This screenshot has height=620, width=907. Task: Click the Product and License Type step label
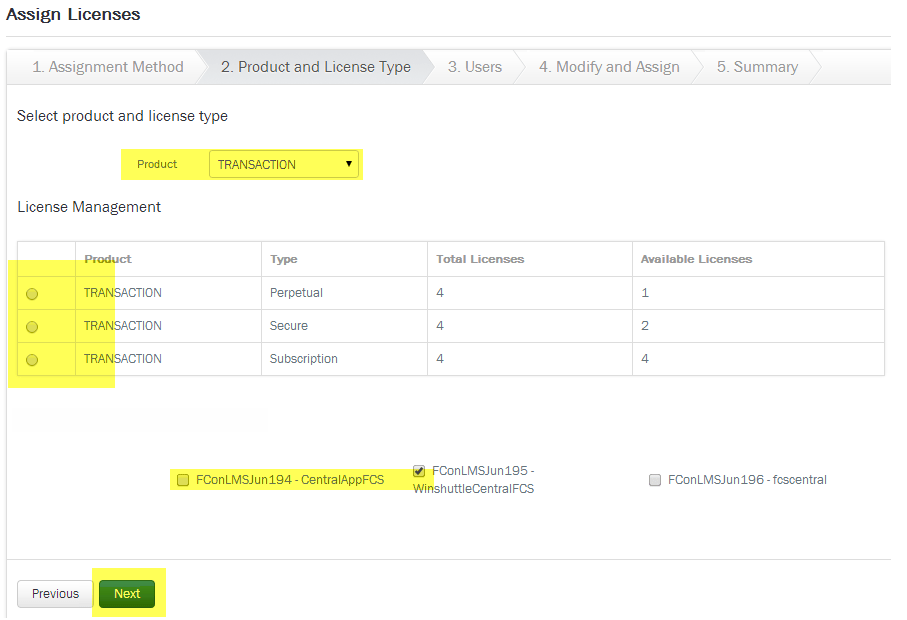(x=314, y=66)
